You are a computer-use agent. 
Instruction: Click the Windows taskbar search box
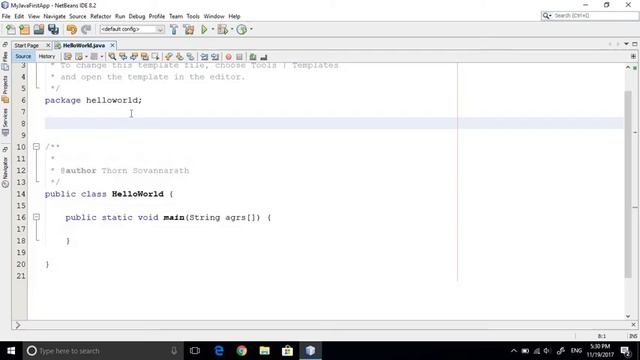pyautogui.click(x=103, y=351)
